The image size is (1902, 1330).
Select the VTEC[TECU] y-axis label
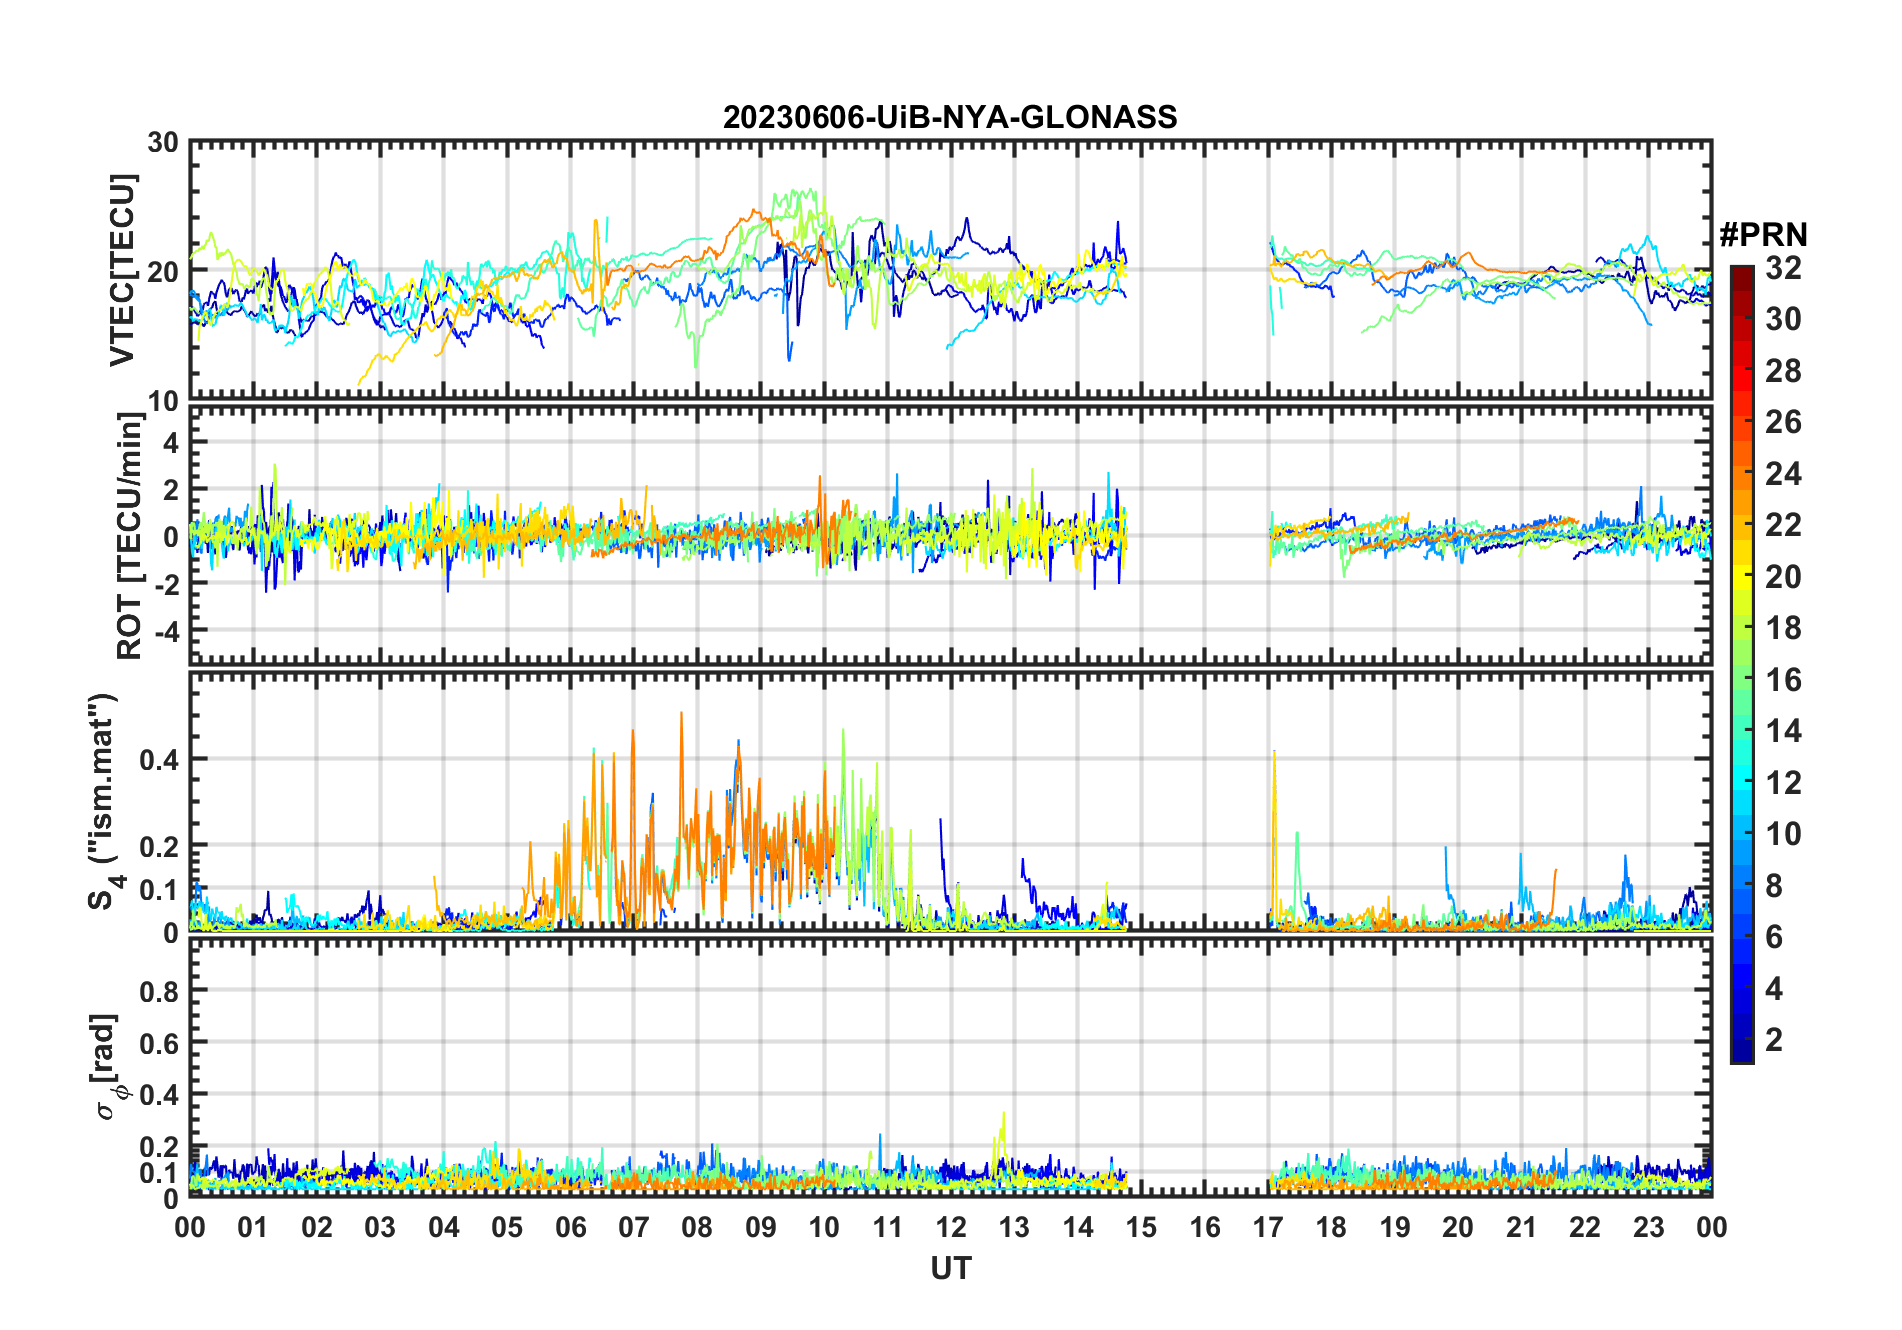point(122,270)
